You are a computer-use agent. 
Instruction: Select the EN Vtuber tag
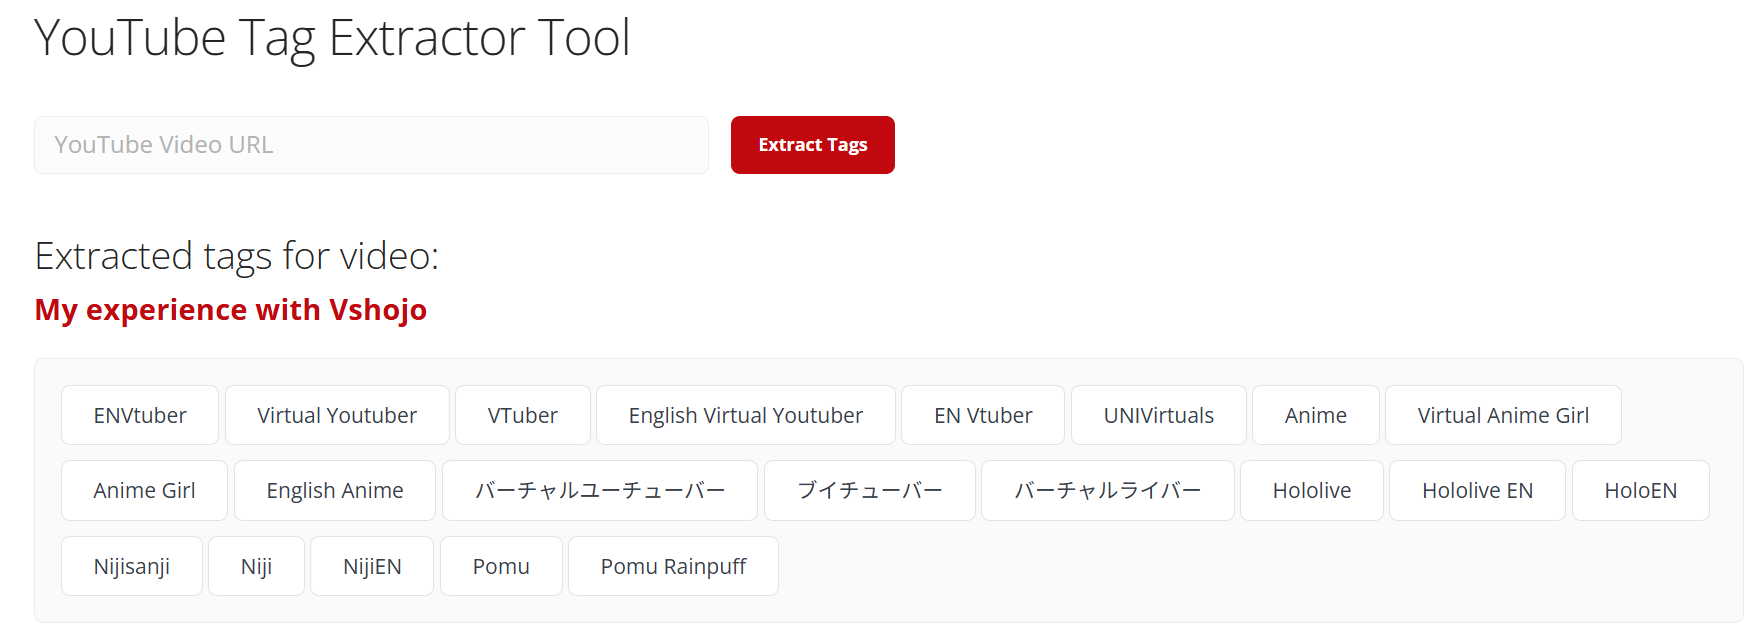tap(983, 415)
